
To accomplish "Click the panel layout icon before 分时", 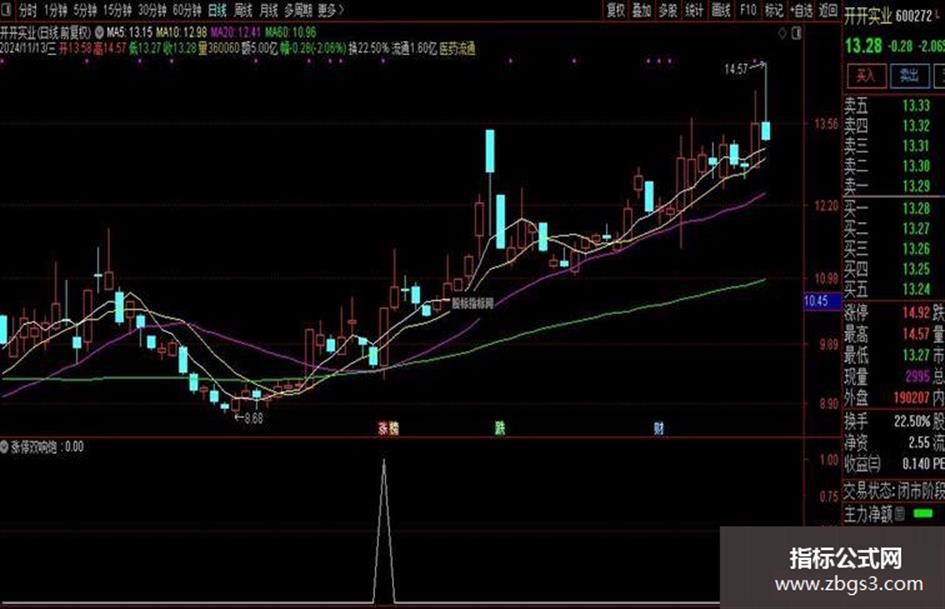I will [7, 10].
